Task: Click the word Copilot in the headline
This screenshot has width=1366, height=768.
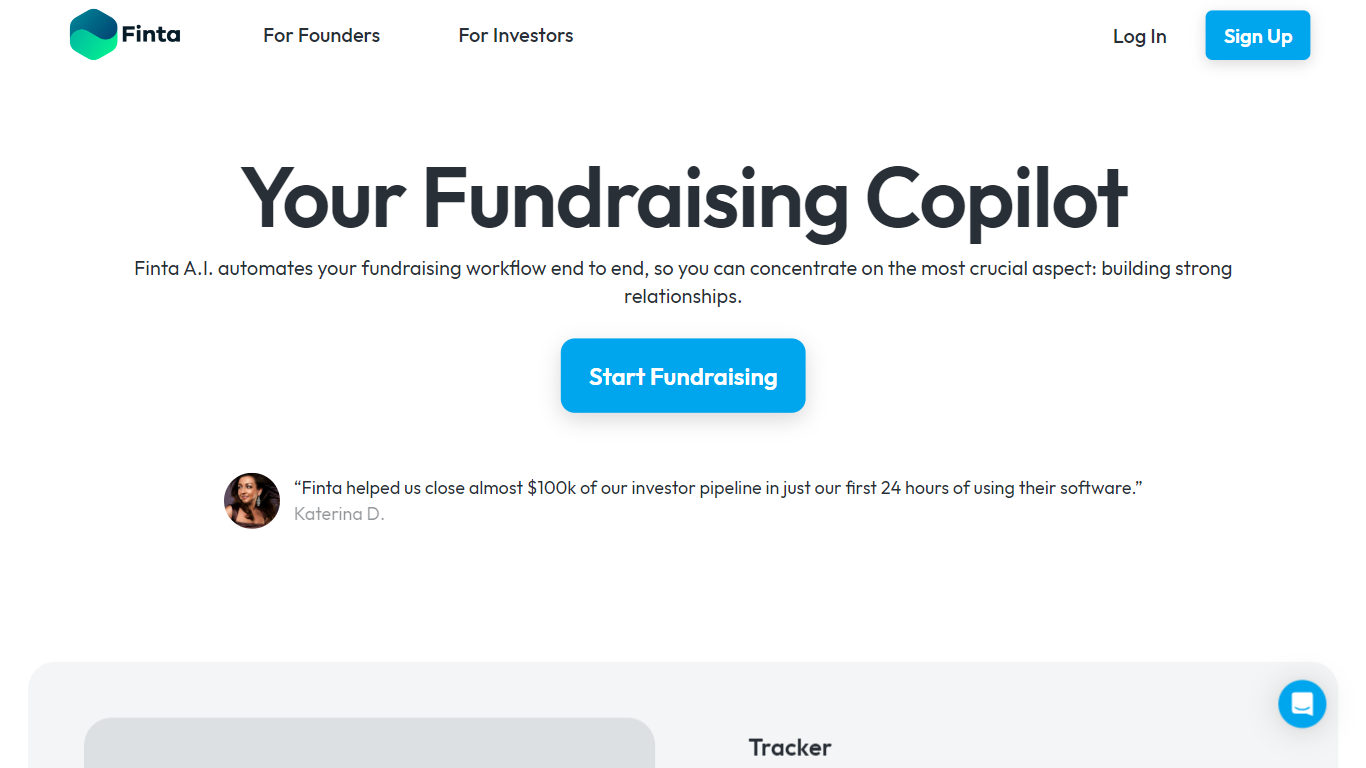Action: tap(996, 198)
